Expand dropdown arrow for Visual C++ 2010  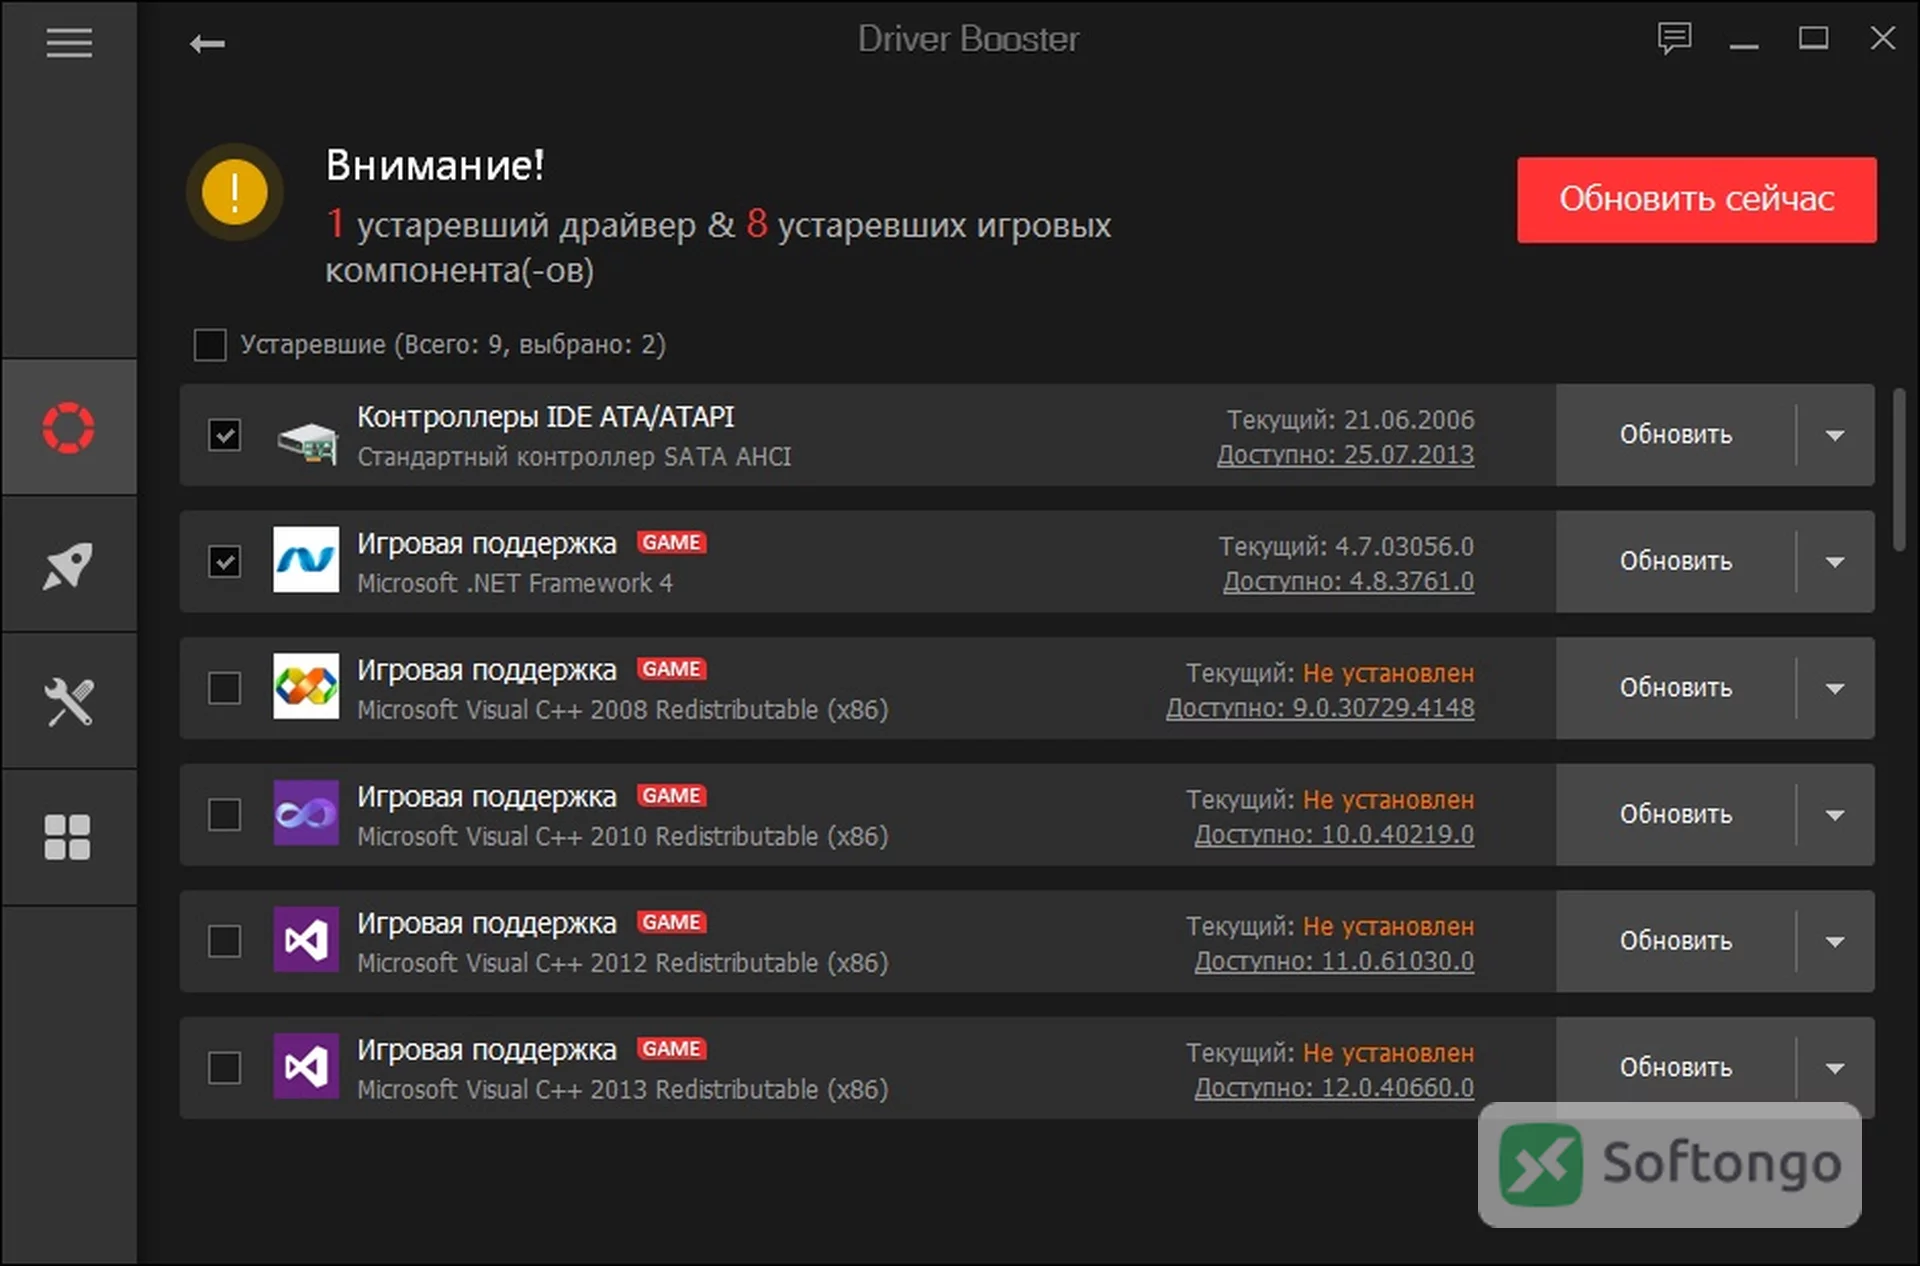(x=1835, y=815)
